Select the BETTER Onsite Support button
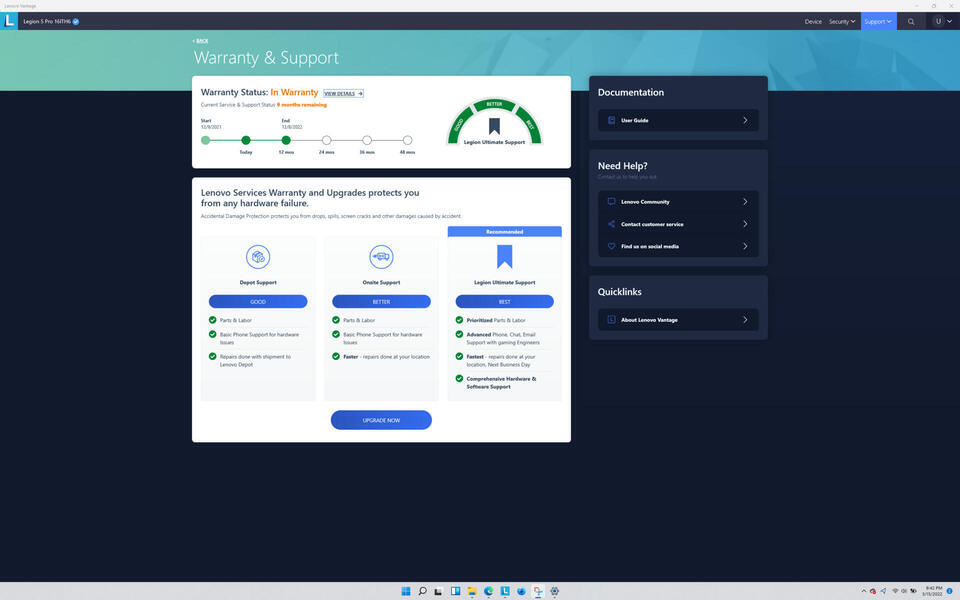The image size is (960, 600). coord(381,301)
